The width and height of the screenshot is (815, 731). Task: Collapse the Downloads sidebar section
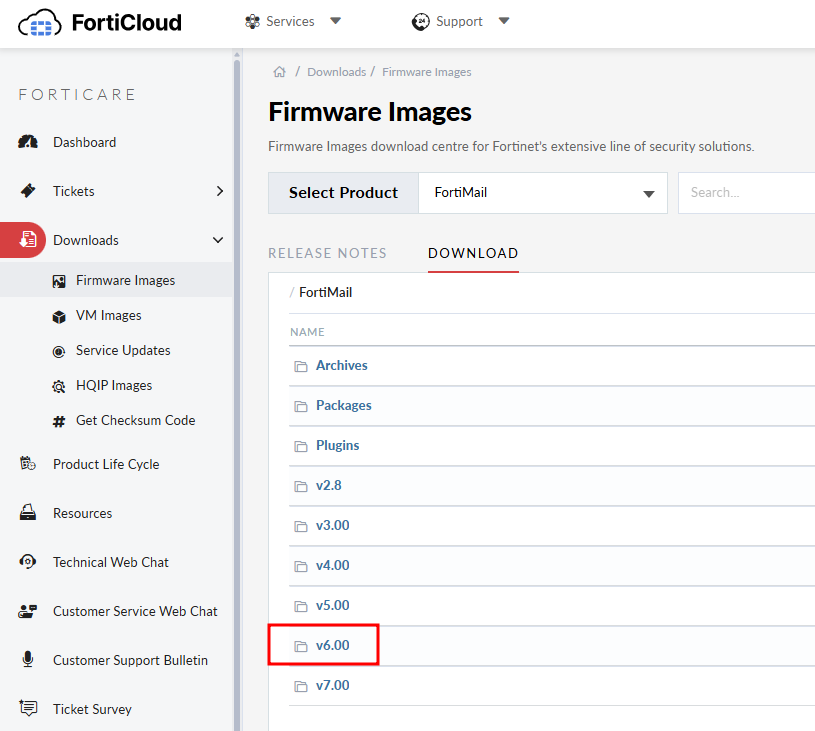point(219,240)
